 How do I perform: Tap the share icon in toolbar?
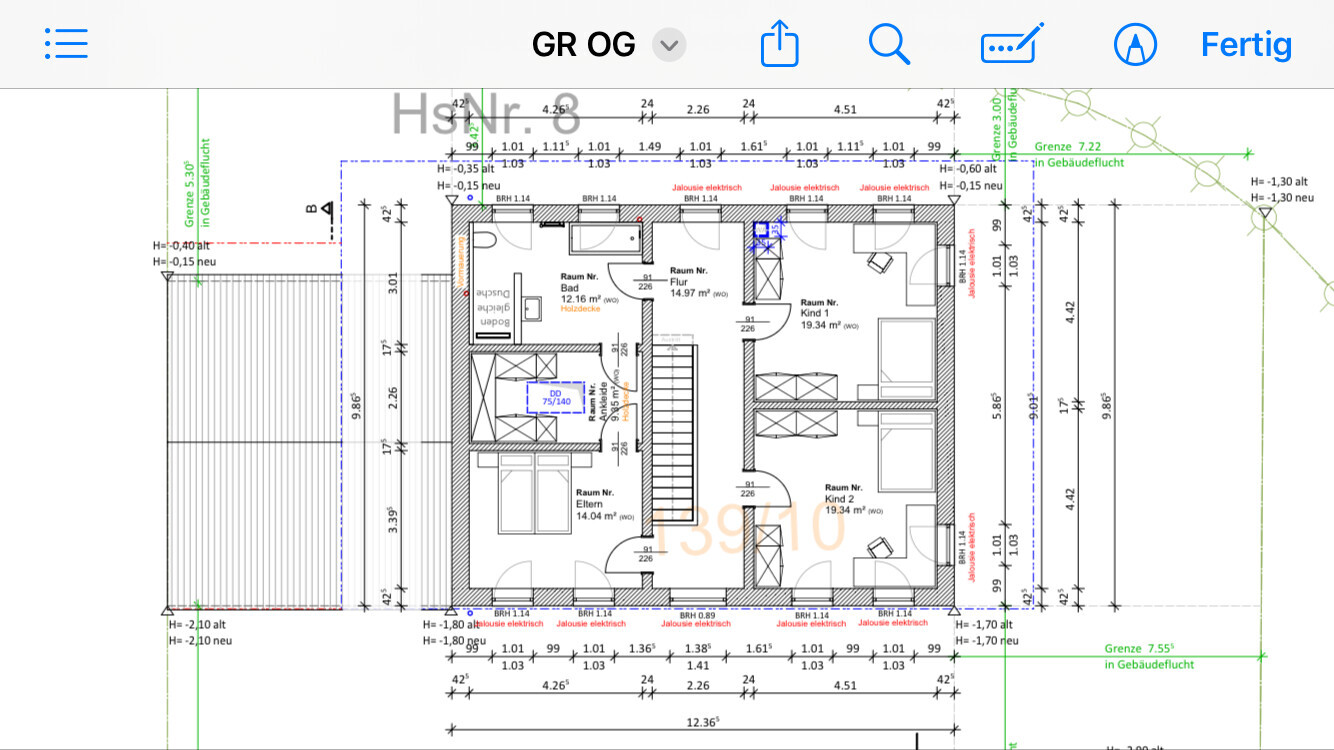point(779,44)
